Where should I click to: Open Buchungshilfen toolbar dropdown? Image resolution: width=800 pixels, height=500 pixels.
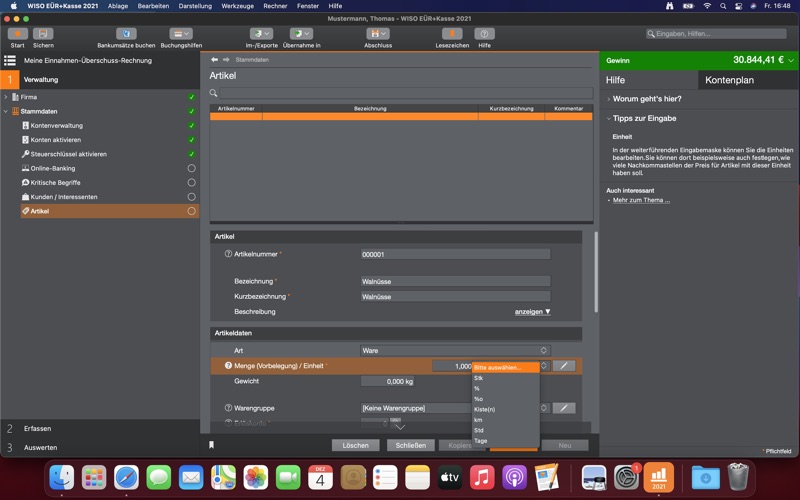click(181, 34)
